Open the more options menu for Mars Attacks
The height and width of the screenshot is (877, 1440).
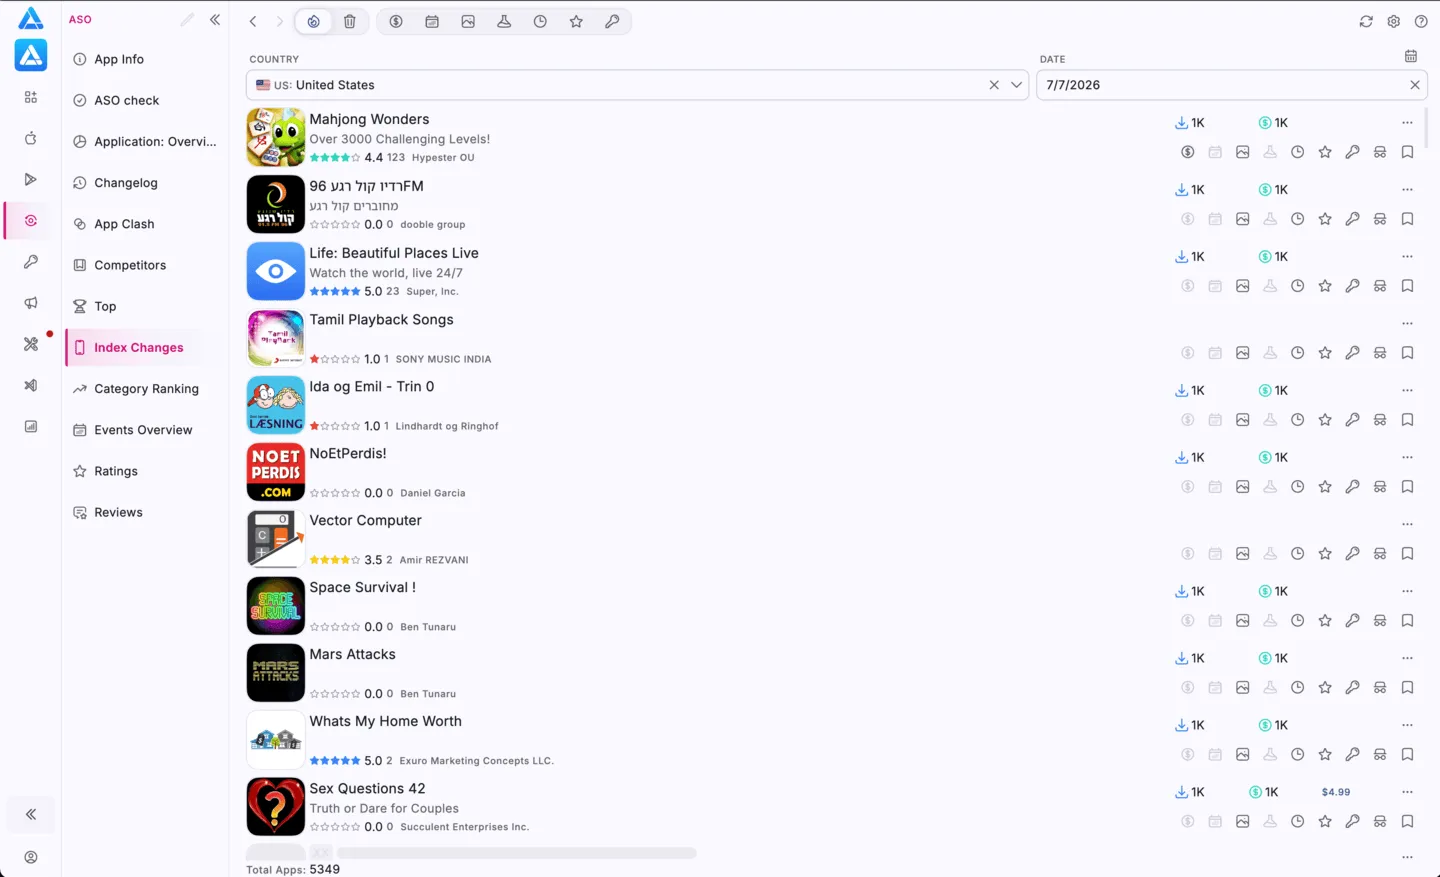coord(1407,659)
